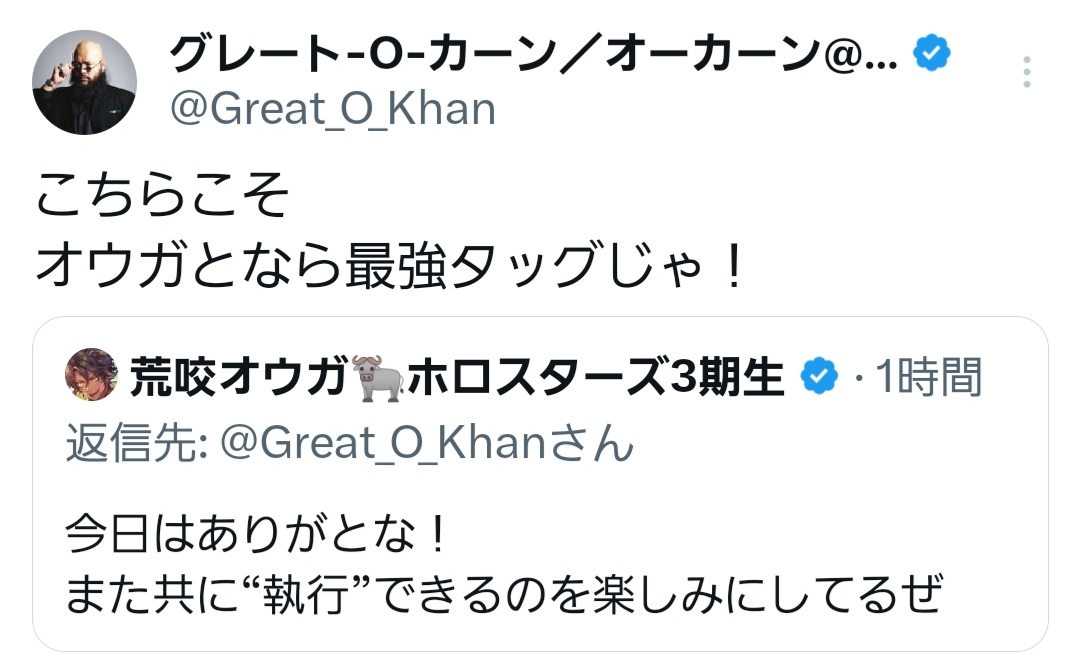Open the @Great_O_Khan handle under the name
1080x665 pixels.
333,108
